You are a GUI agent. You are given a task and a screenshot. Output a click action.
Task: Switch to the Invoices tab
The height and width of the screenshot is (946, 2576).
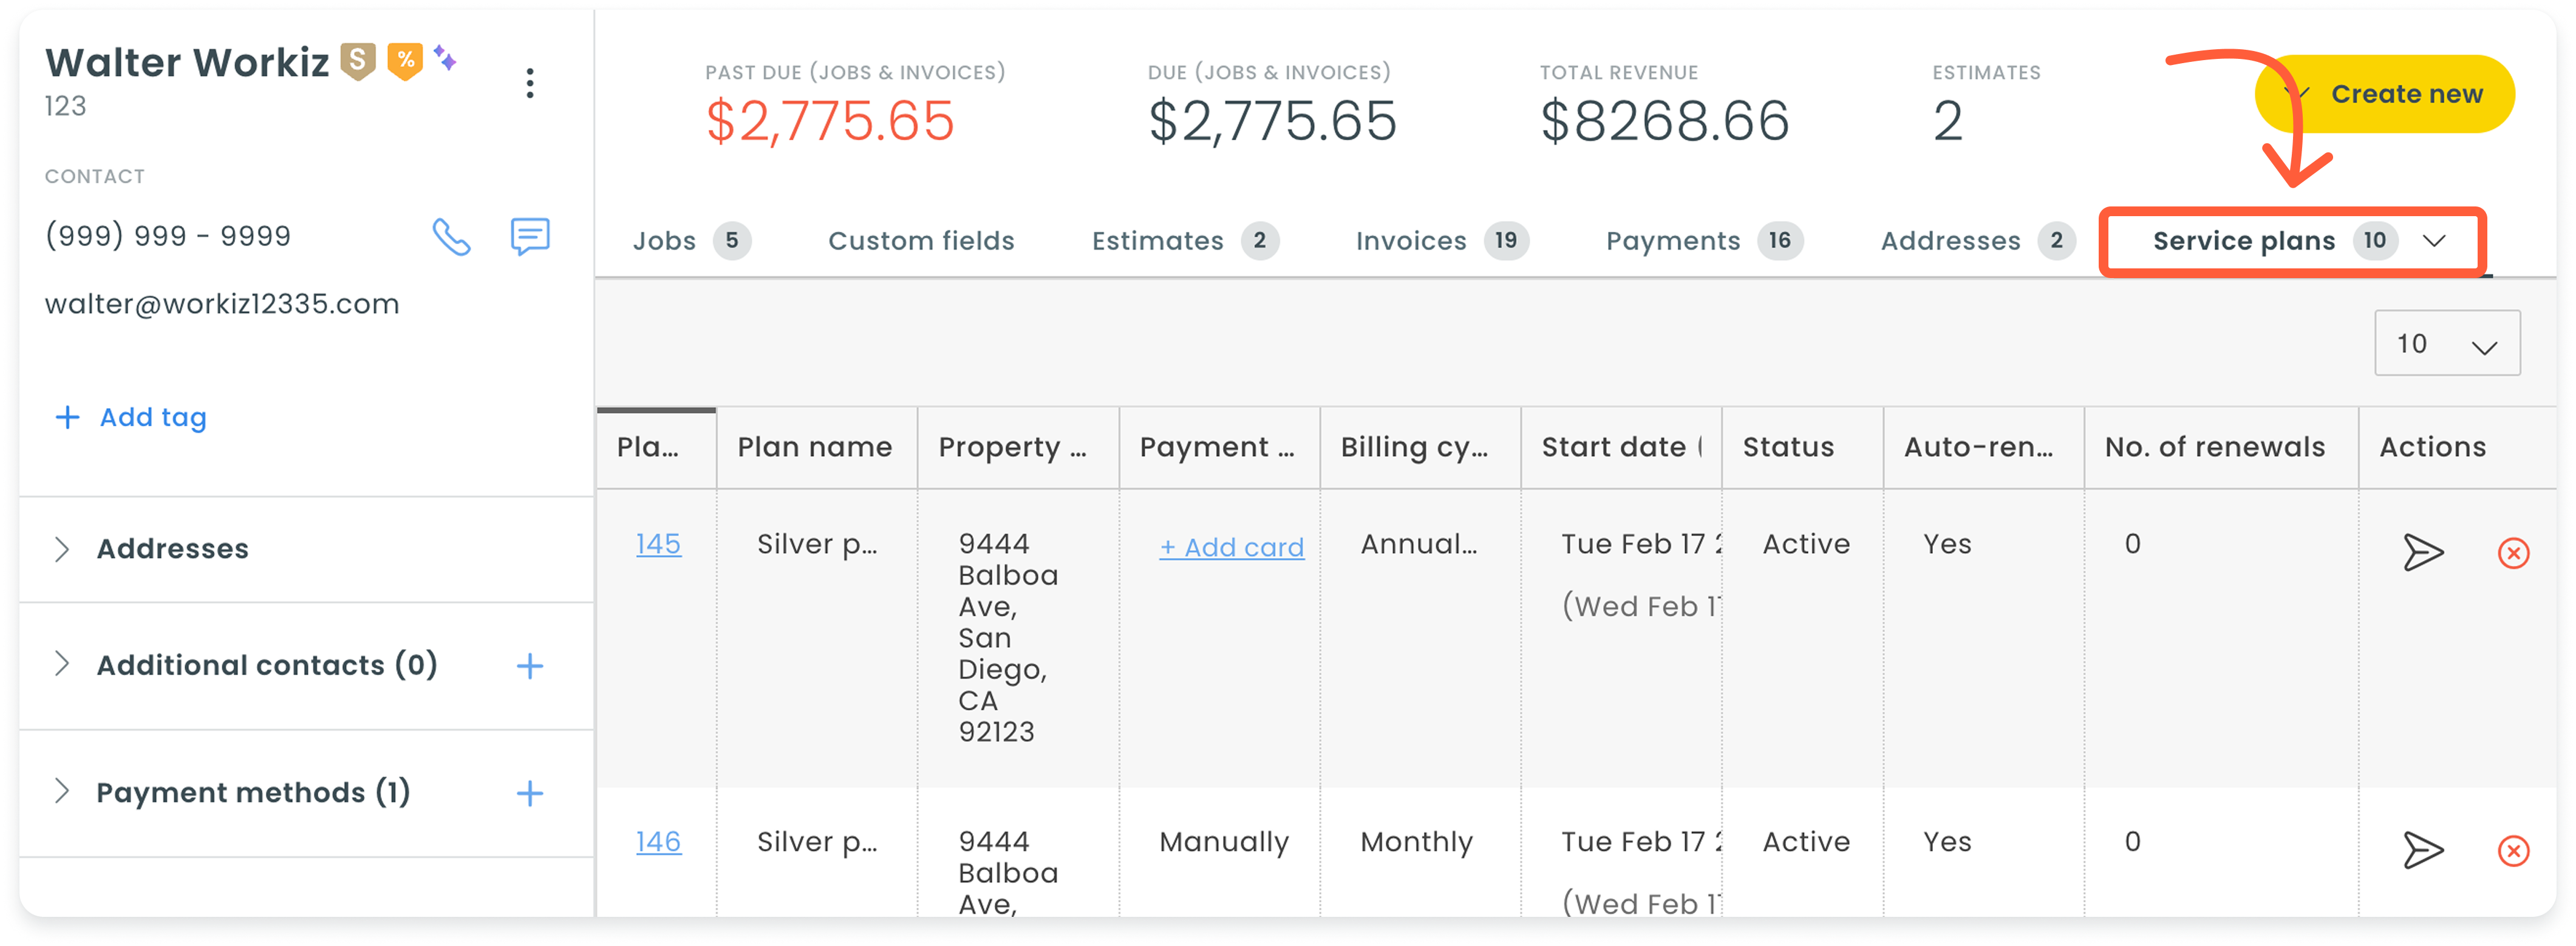1441,241
